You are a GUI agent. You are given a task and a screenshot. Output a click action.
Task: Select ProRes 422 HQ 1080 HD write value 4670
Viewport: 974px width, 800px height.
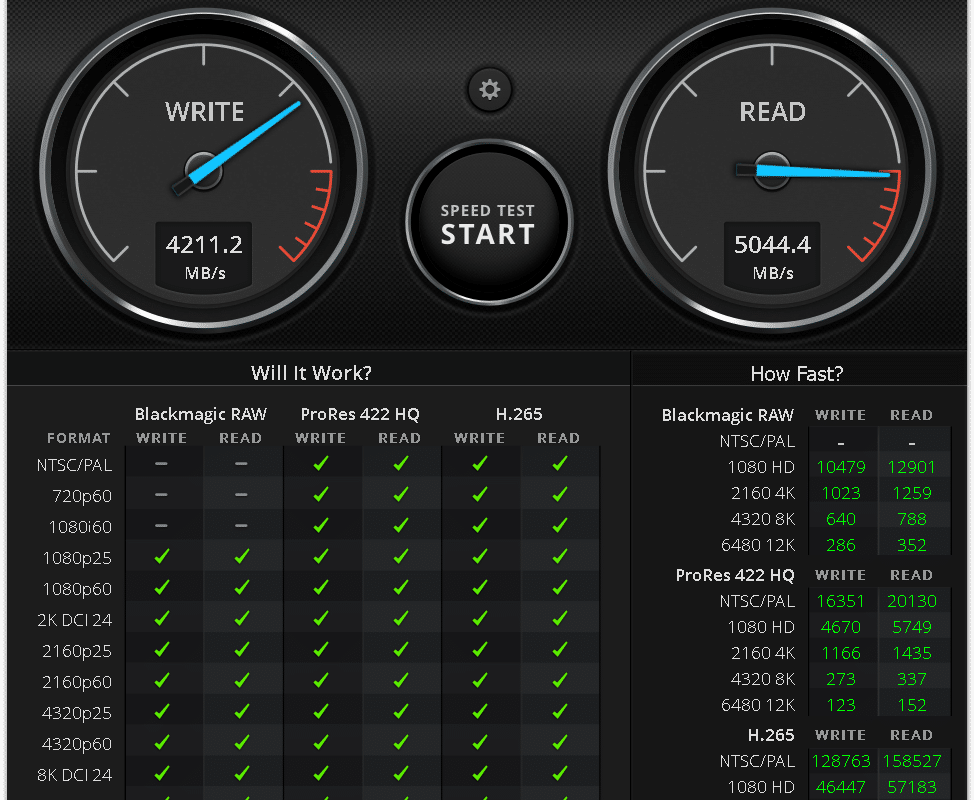841,627
